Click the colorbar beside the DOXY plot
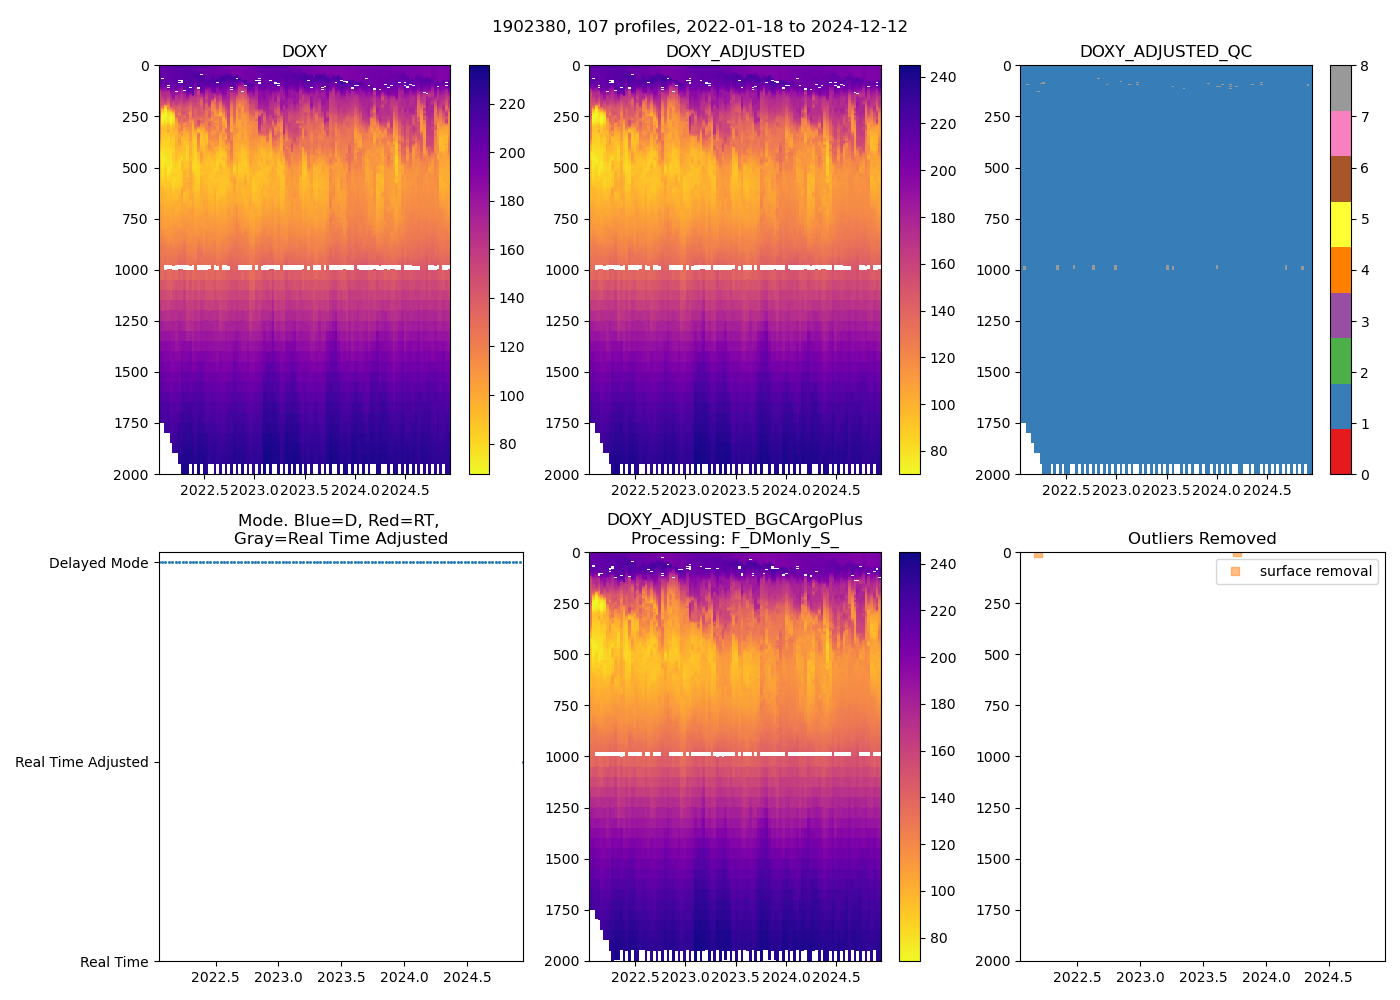The height and width of the screenshot is (1000, 1400). [479, 270]
